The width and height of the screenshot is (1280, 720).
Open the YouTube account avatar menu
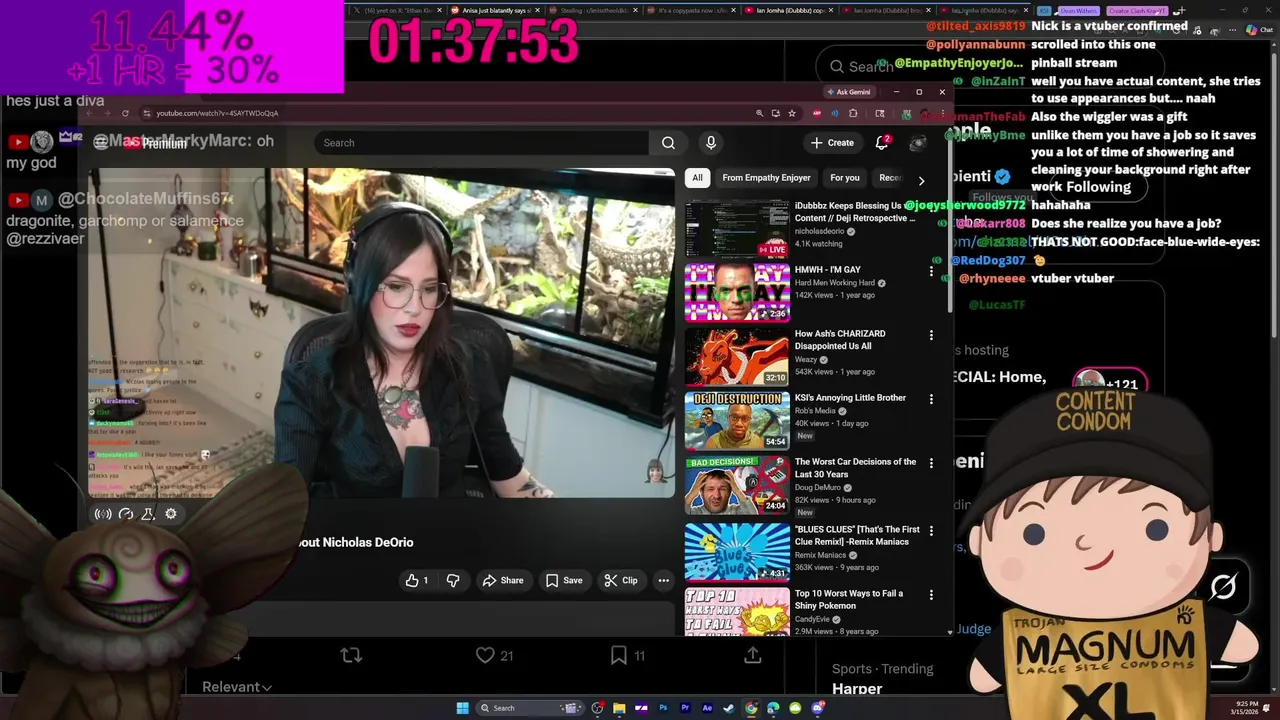(x=917, y=143)
